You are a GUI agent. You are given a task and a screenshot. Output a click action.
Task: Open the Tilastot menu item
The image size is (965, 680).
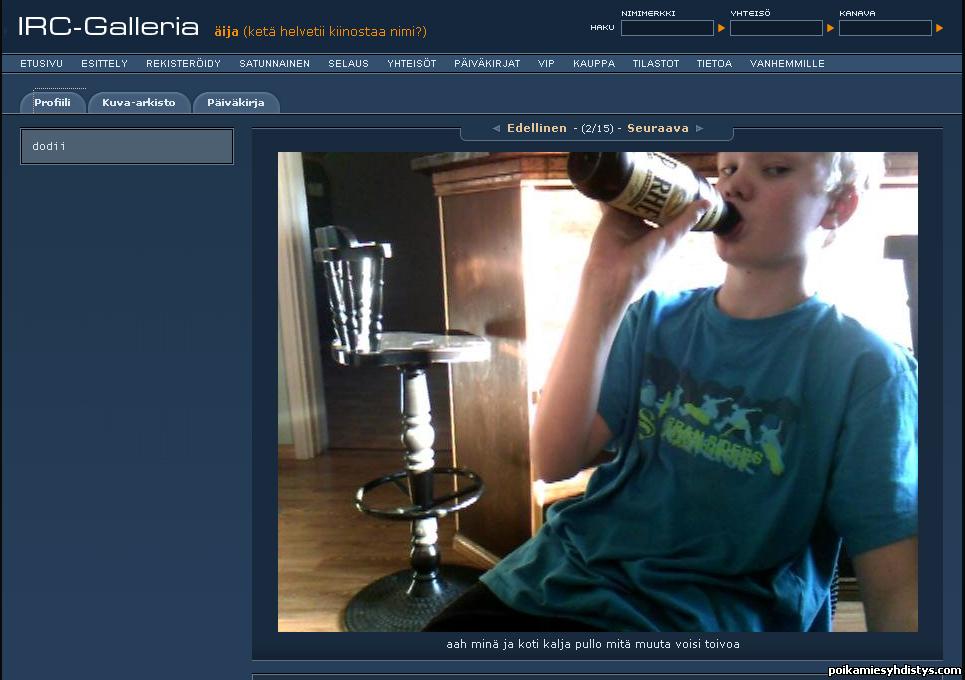(x=656, y=63)
